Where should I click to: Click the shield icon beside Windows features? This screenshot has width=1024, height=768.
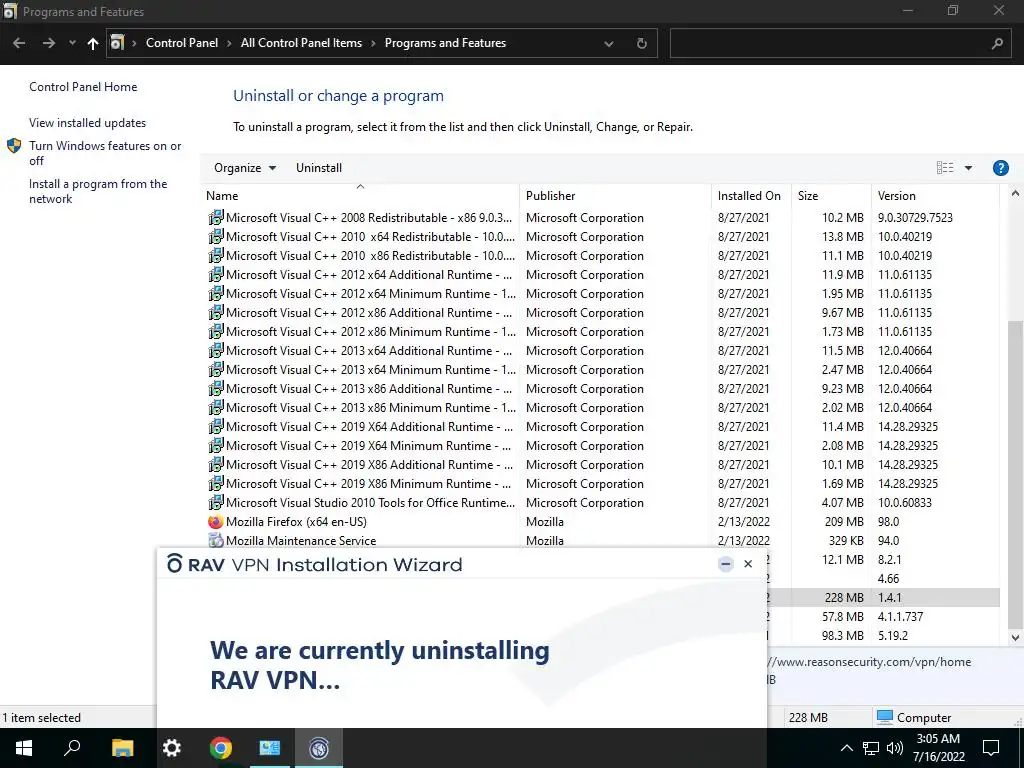coord(14,146)
